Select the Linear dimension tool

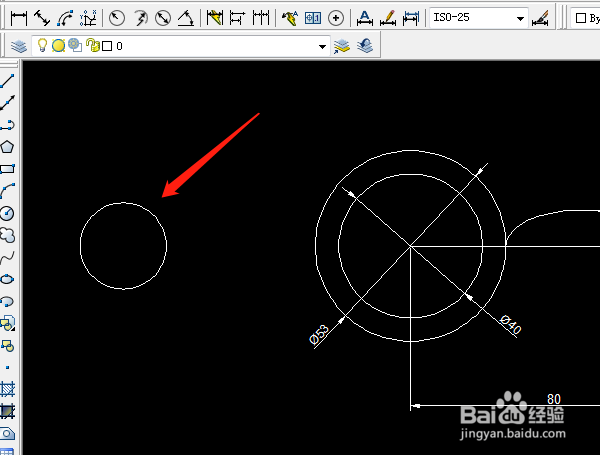tap(19, 18)
